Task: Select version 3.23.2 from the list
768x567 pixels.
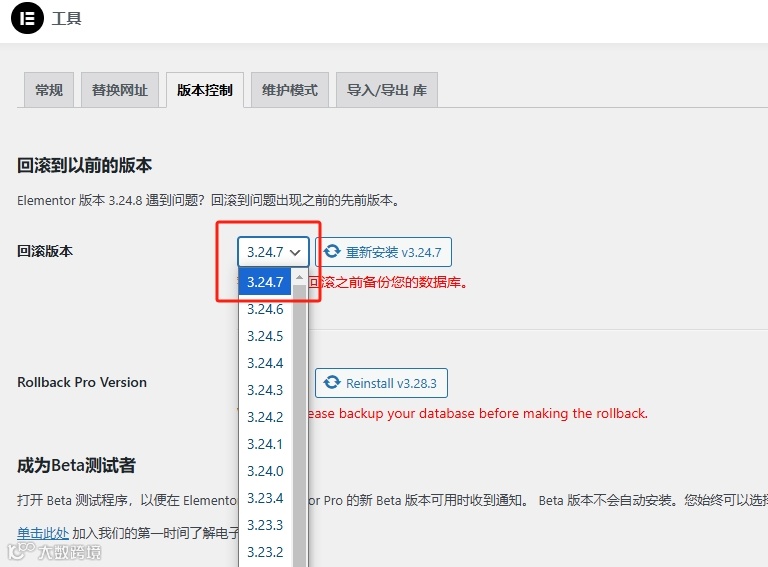Action: (x=265, y=552)
